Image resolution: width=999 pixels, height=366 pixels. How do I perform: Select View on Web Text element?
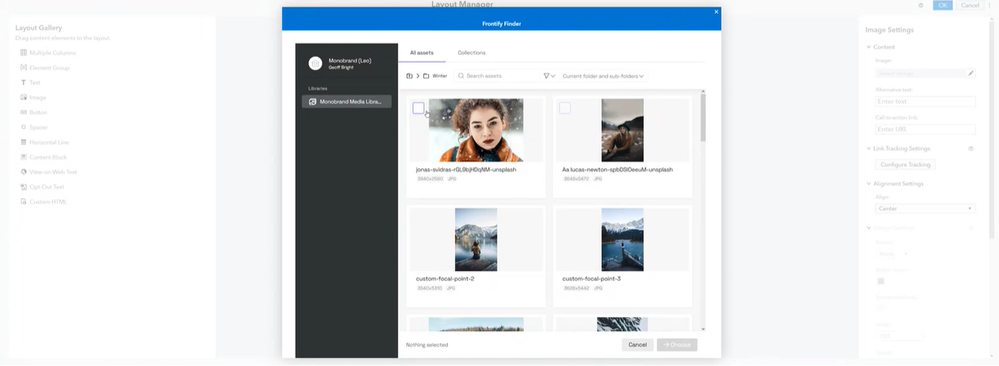point(48,172)
